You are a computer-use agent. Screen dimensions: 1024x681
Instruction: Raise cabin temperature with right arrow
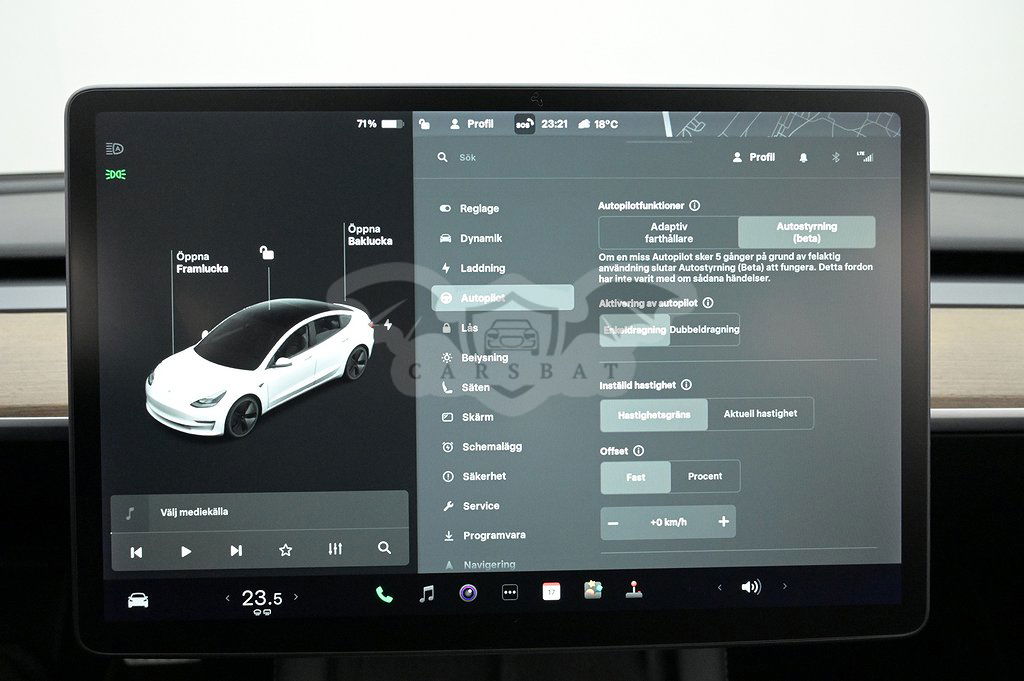296,598
